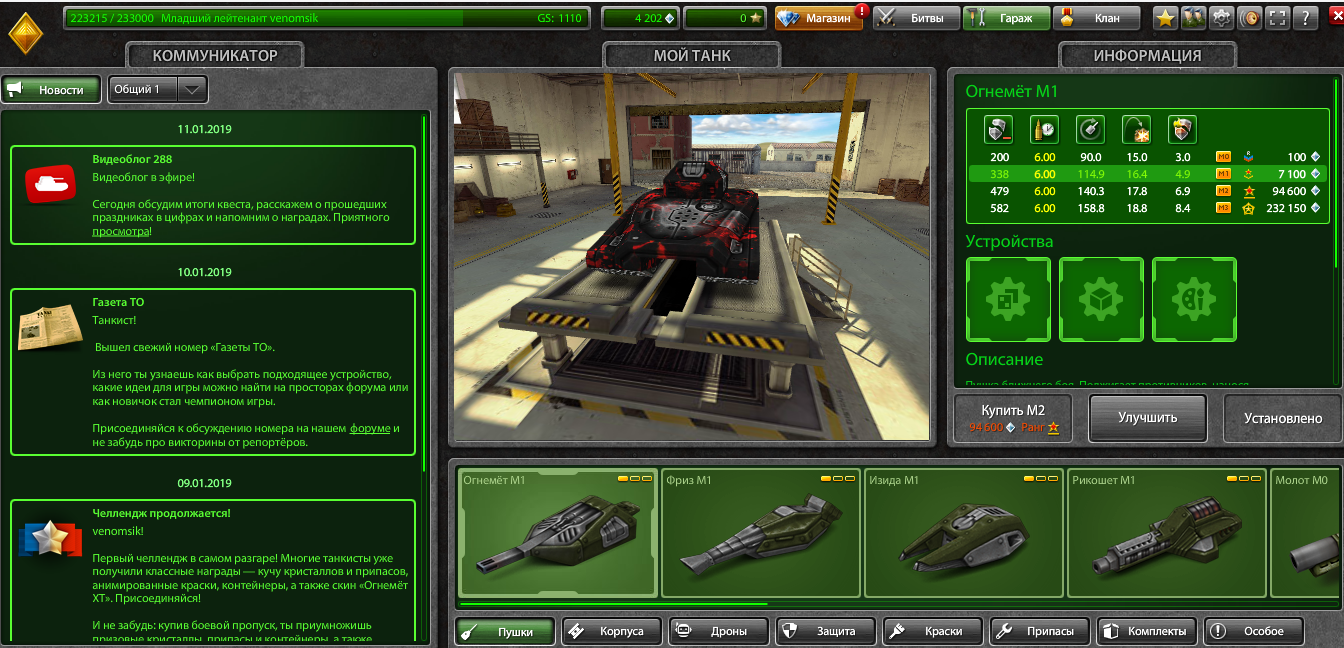Image resolution: width=1344 pixels, height=648 pixels.
Task: Select the Фриз М1 turret card
Action: (x=761, y=533)
